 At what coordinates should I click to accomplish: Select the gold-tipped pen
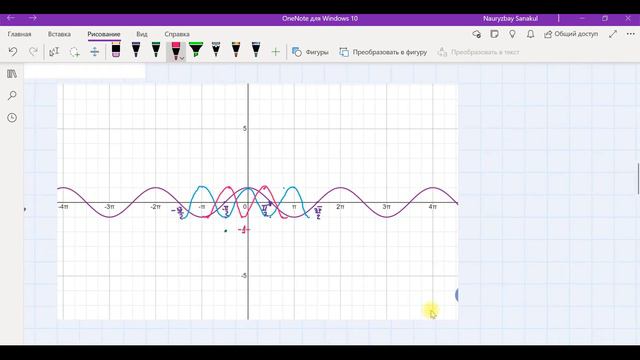[236, 50]
